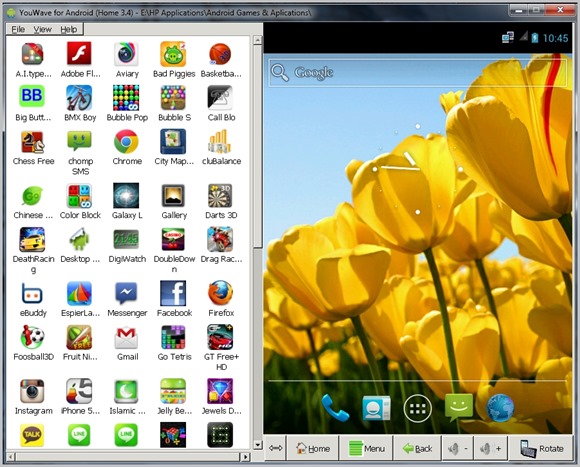Click the Back button
580x467 pixels.
417,449
